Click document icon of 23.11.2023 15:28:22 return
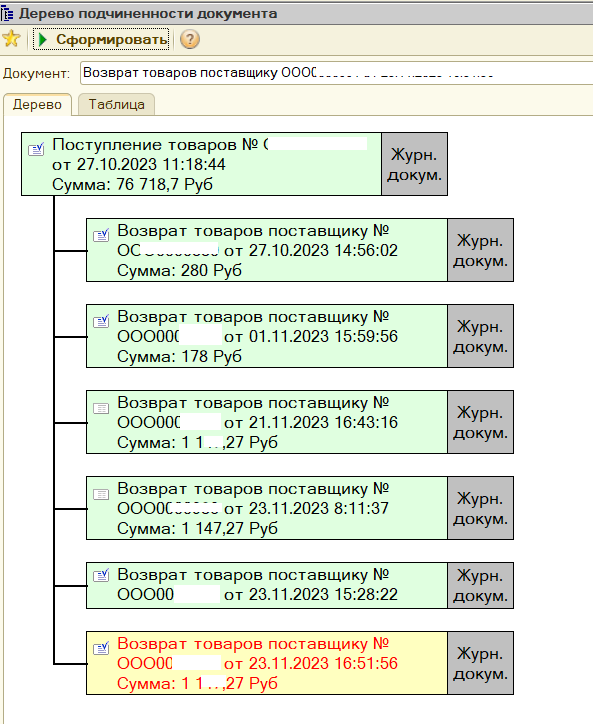Image resolution: width=593 pixels, height=724 pixels. tap(101, 575)
